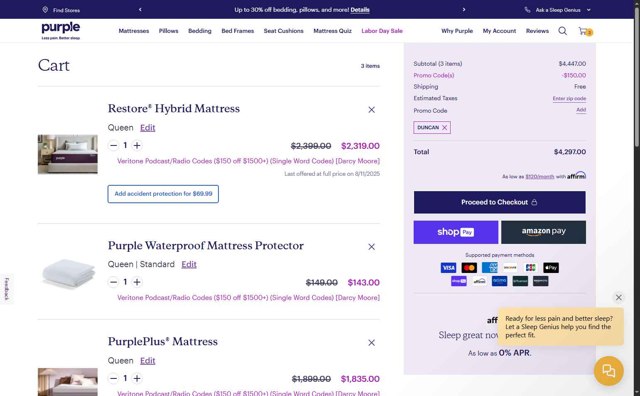
Task: Show previous promo banner with left arrow
Action: pyautogui.click(x=140, y=9)
